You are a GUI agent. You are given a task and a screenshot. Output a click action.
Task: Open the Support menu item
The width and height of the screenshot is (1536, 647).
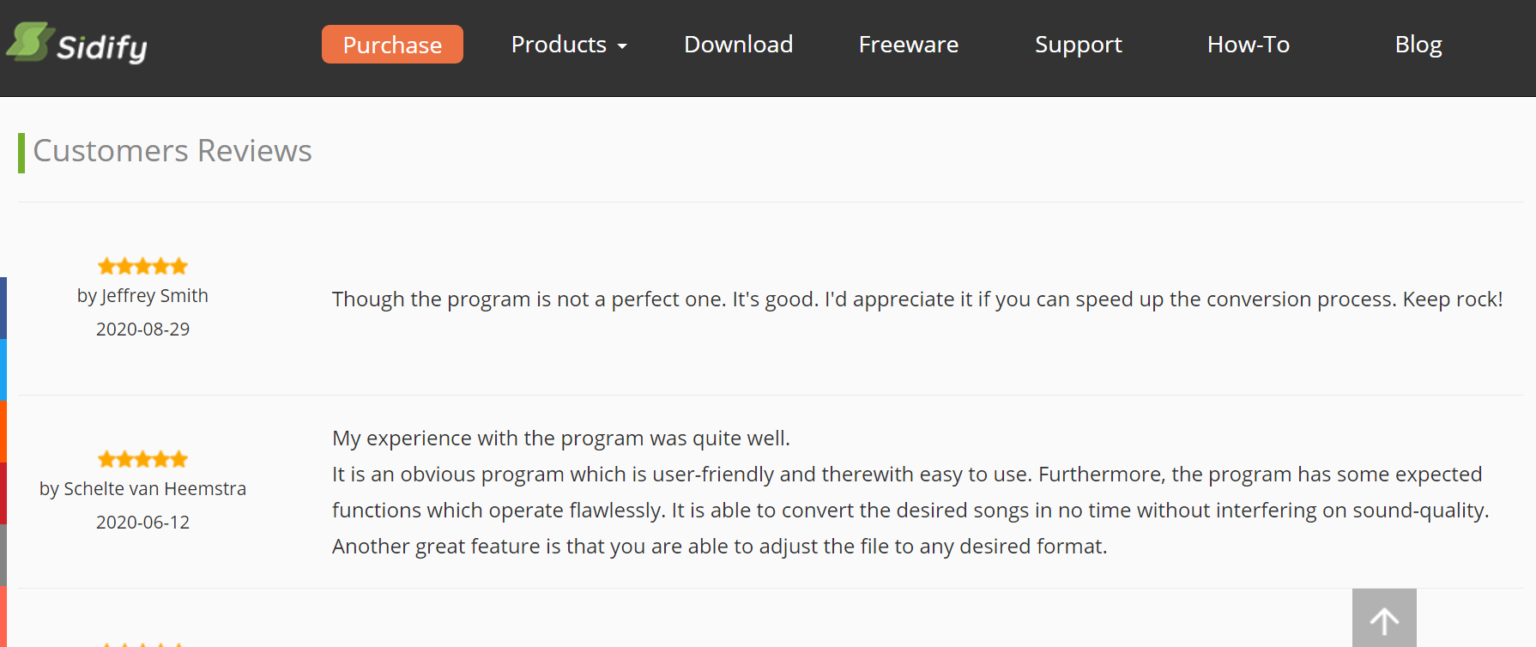coord(1078,45)
